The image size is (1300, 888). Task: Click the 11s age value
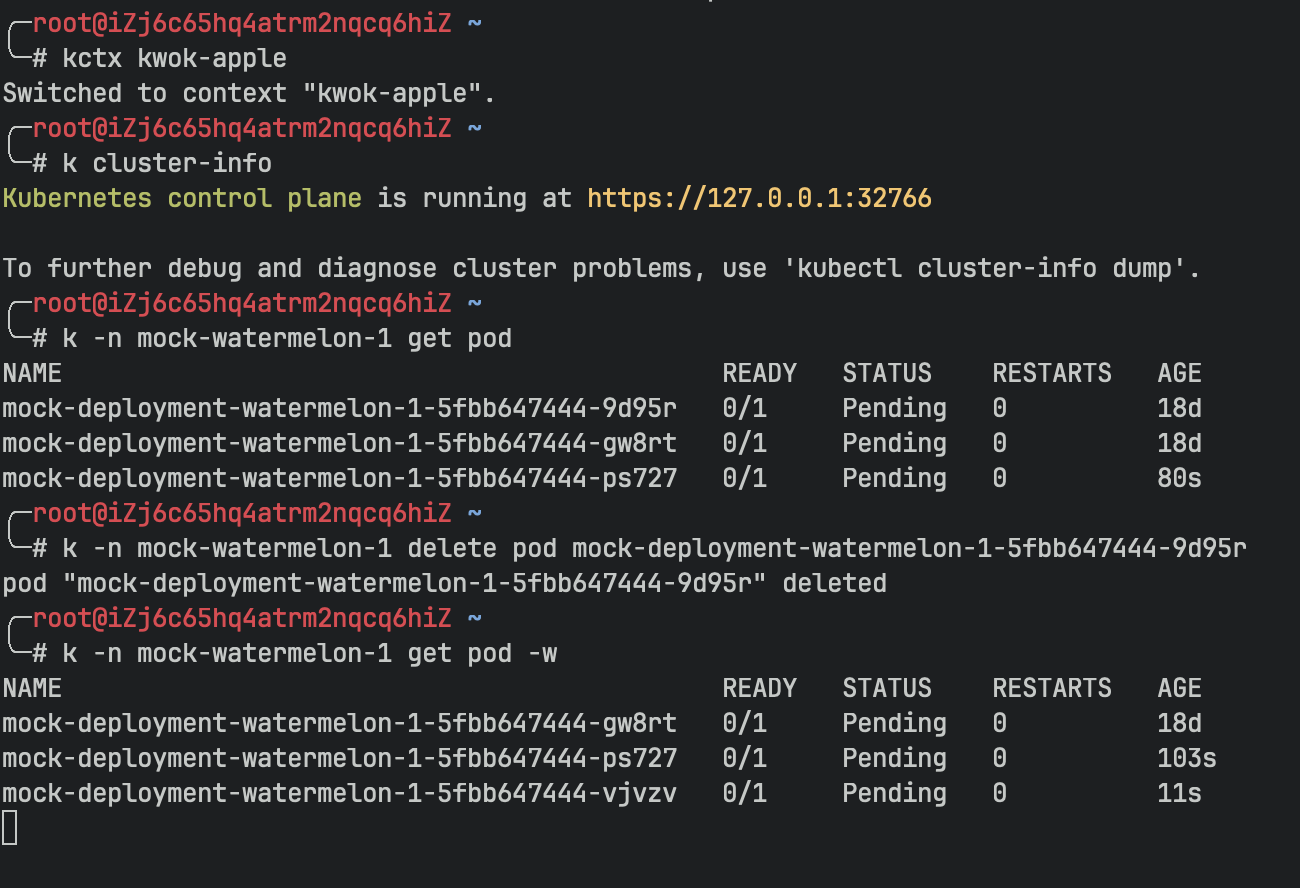[x=1179, y=793]
